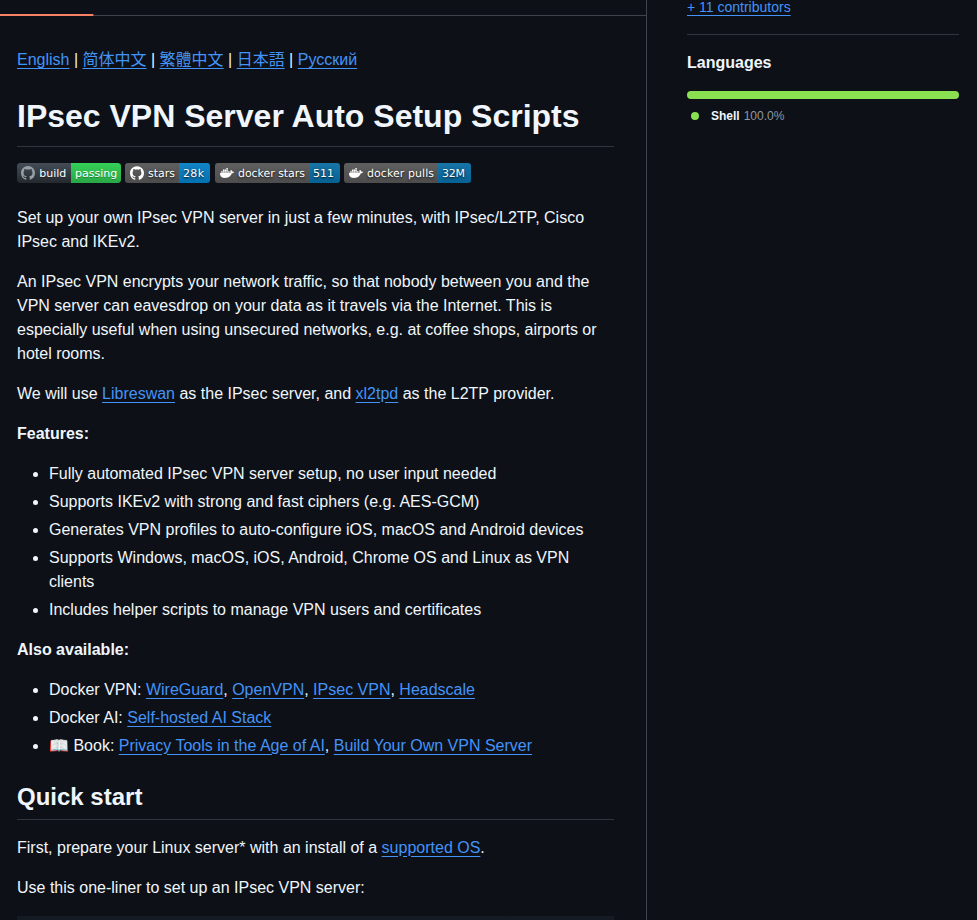
Task: Open the WireGuard Docker VPN link
Action: tap(184, 690)
